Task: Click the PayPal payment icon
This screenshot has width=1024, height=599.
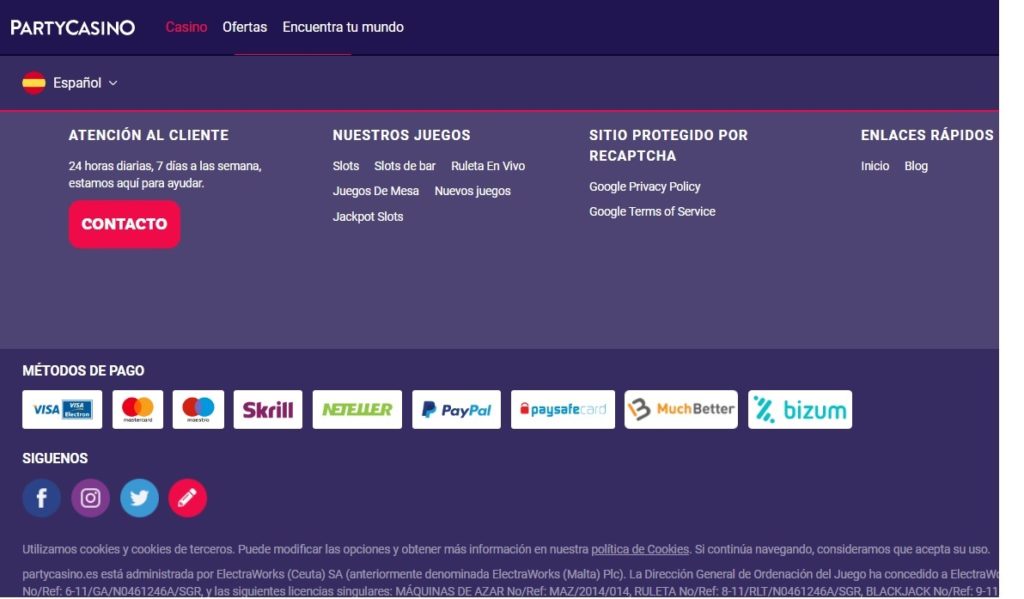Action: tap(456, 410)
